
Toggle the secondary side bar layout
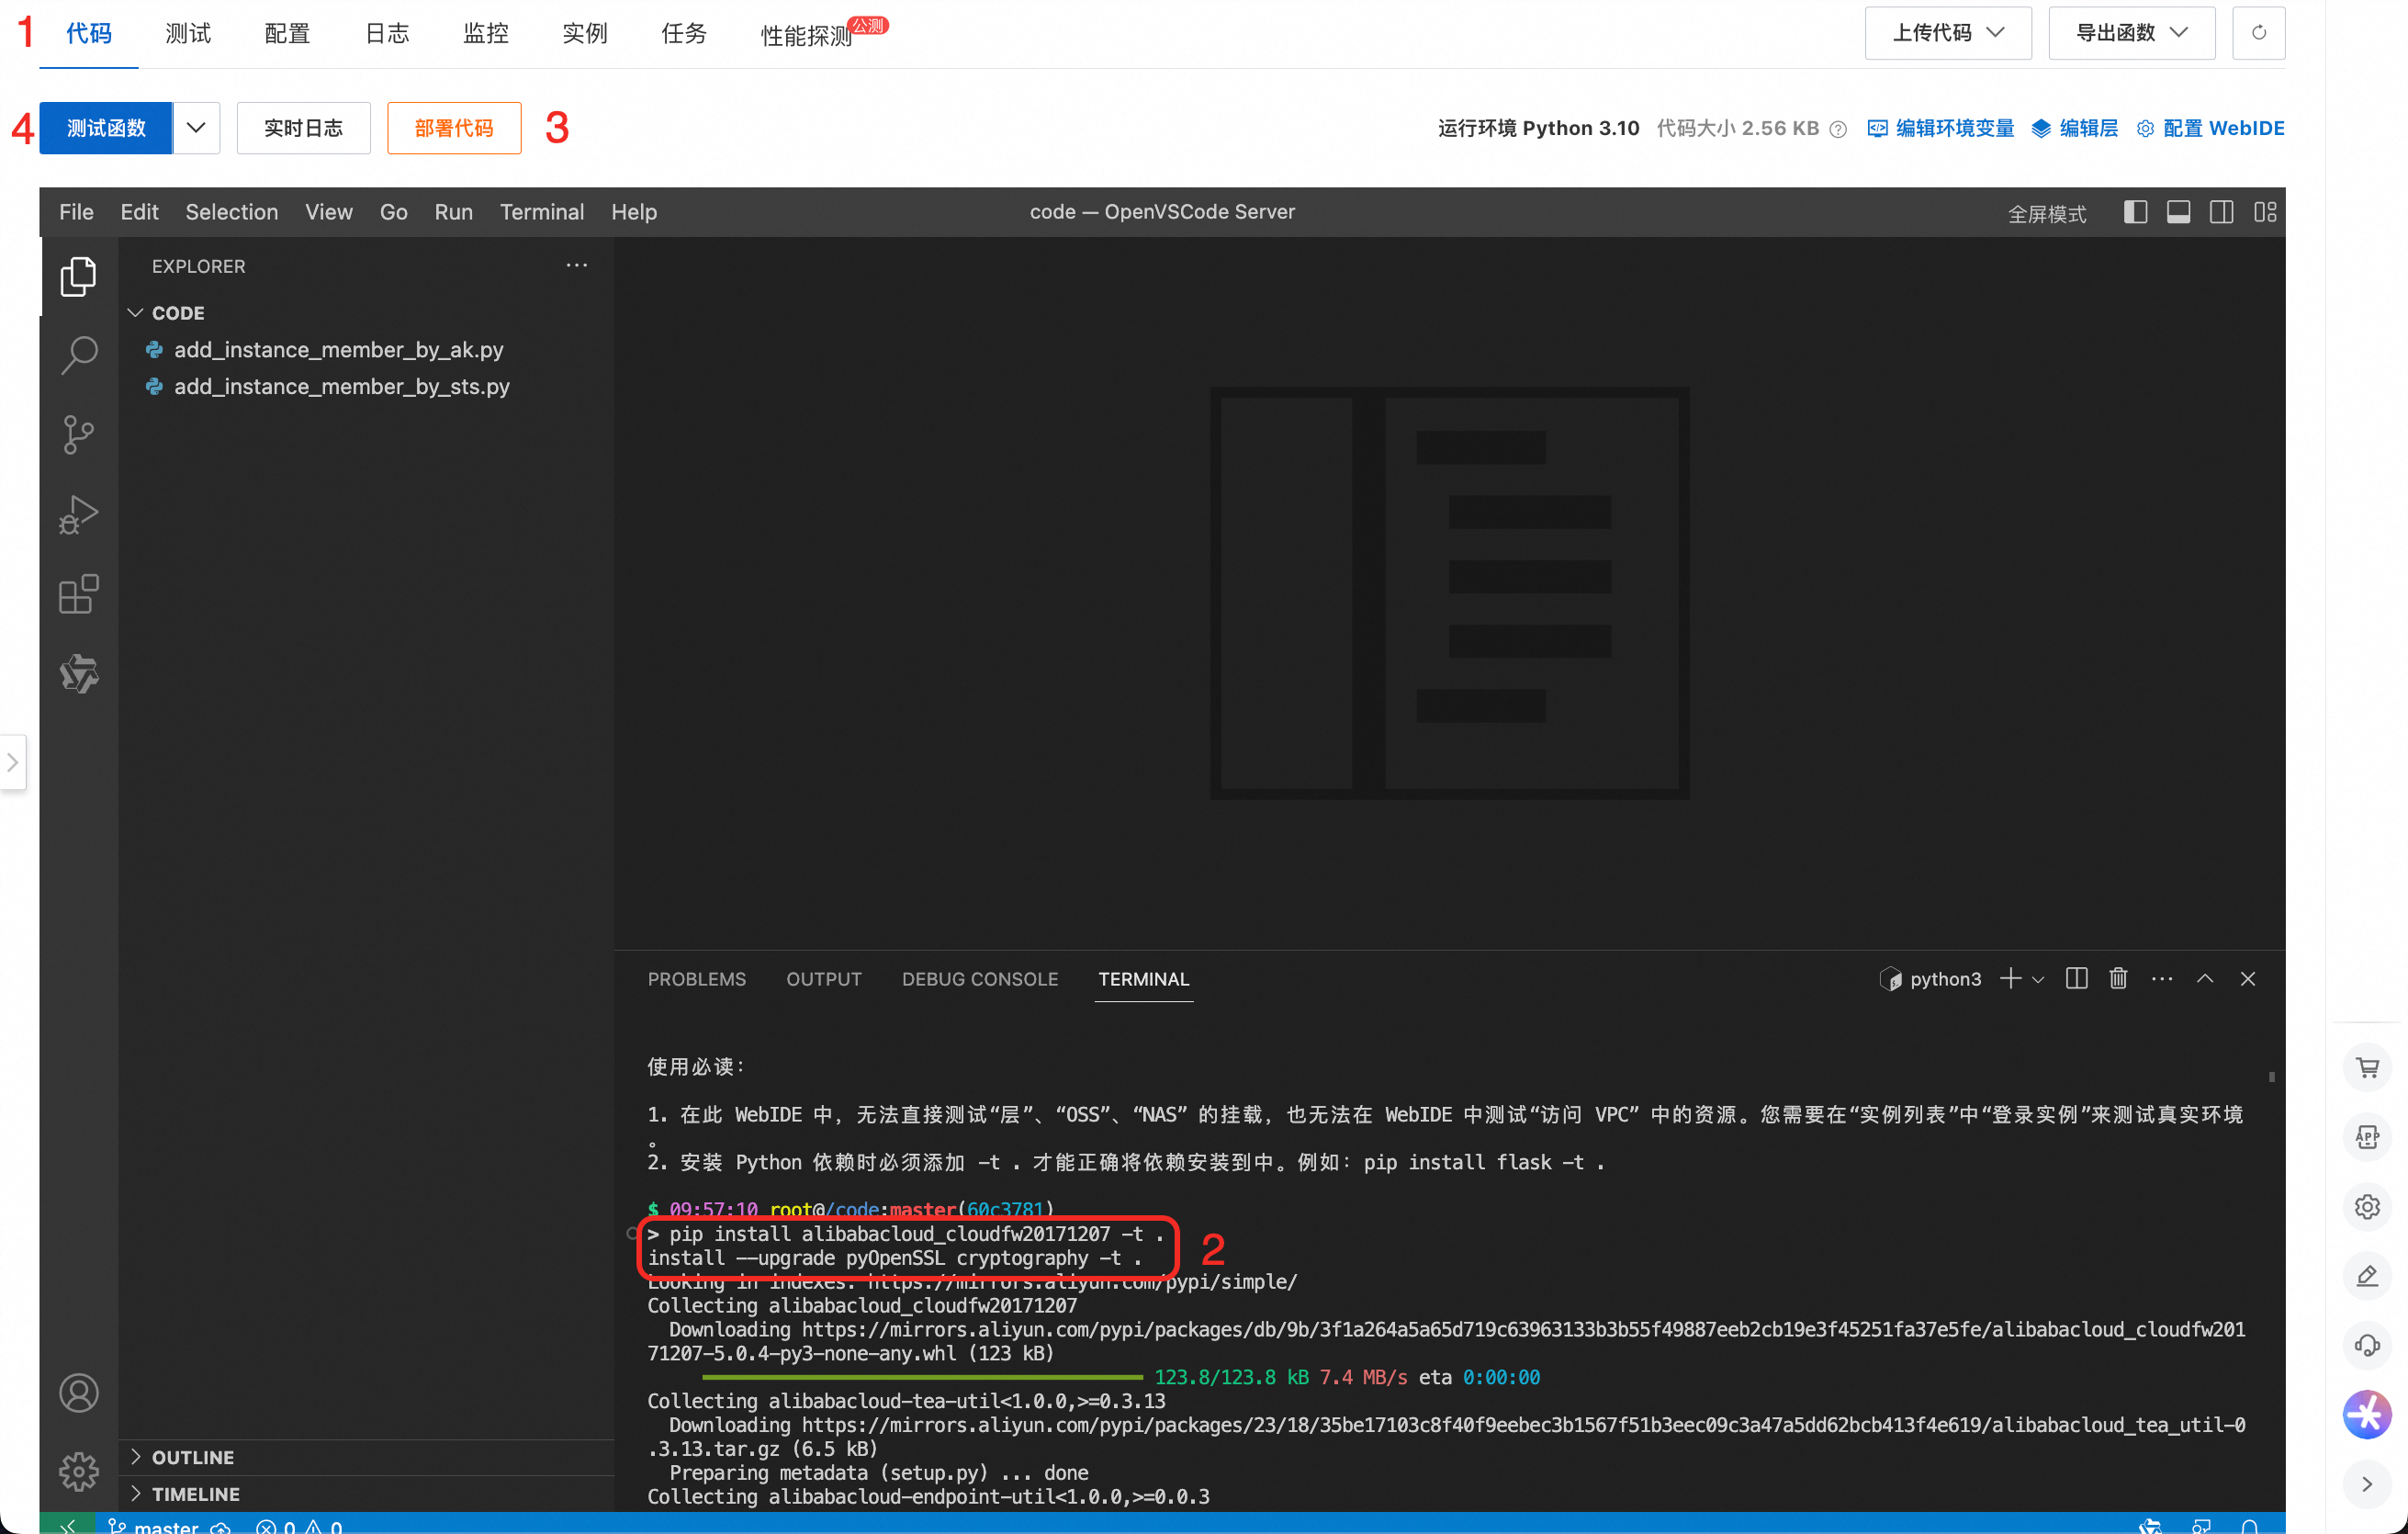(2221, 212)
